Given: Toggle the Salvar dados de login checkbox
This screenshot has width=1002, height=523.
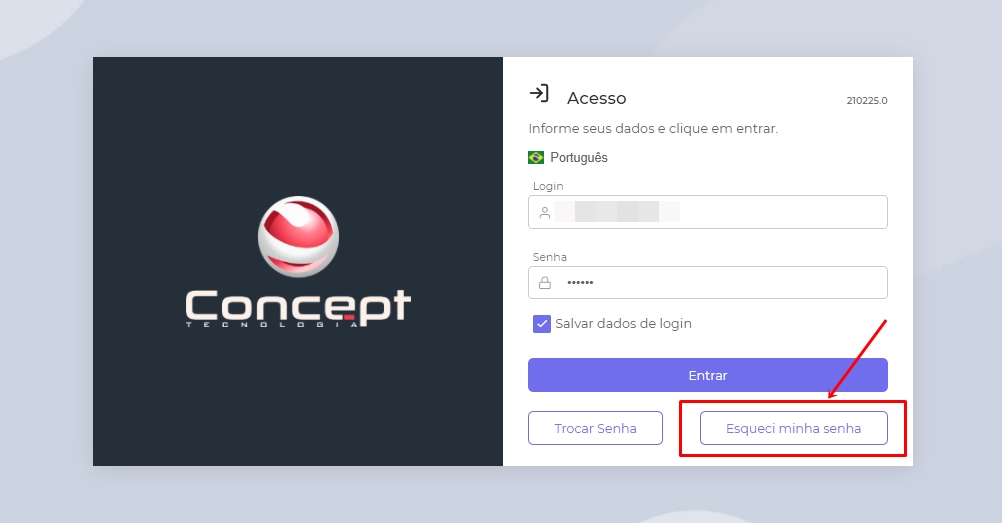Looking at the screenshot, I should [x=541, y=324].
